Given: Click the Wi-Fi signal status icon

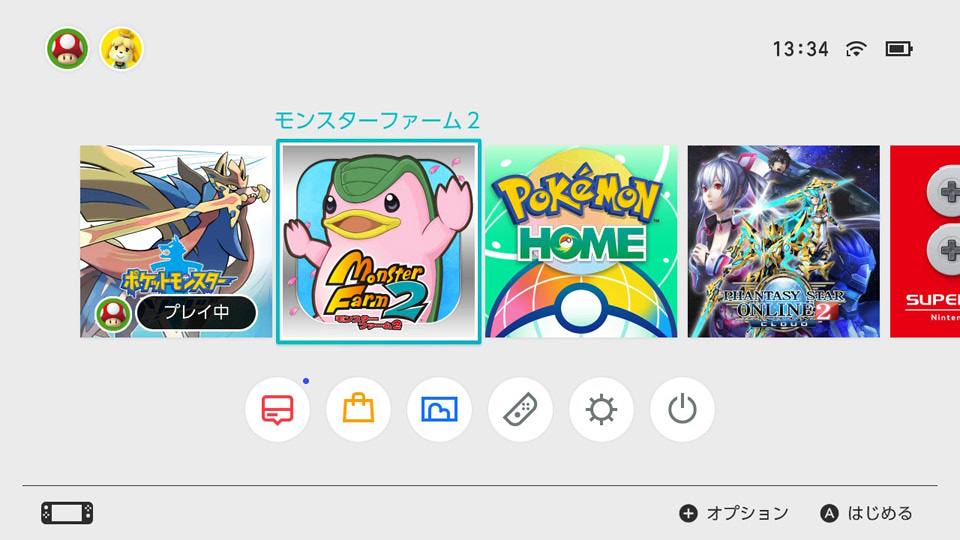Looking at the screenshot, I should point(856,48).
